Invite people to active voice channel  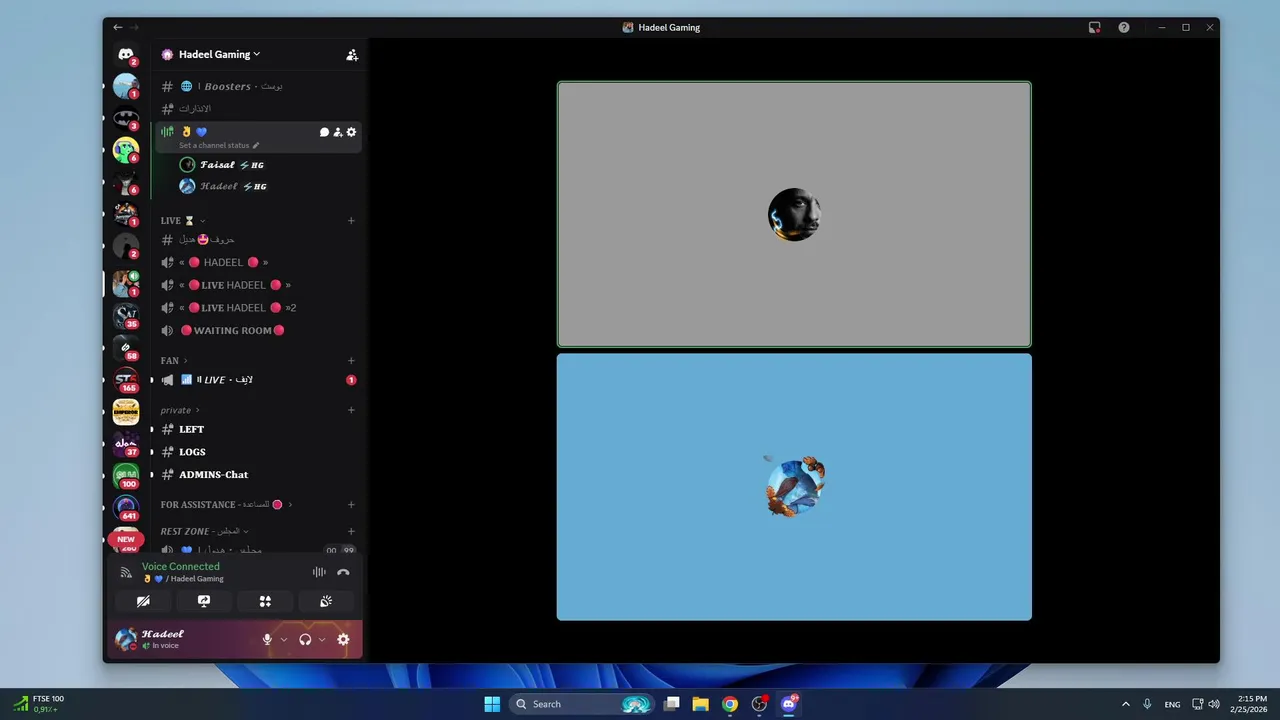click(338, 132)
